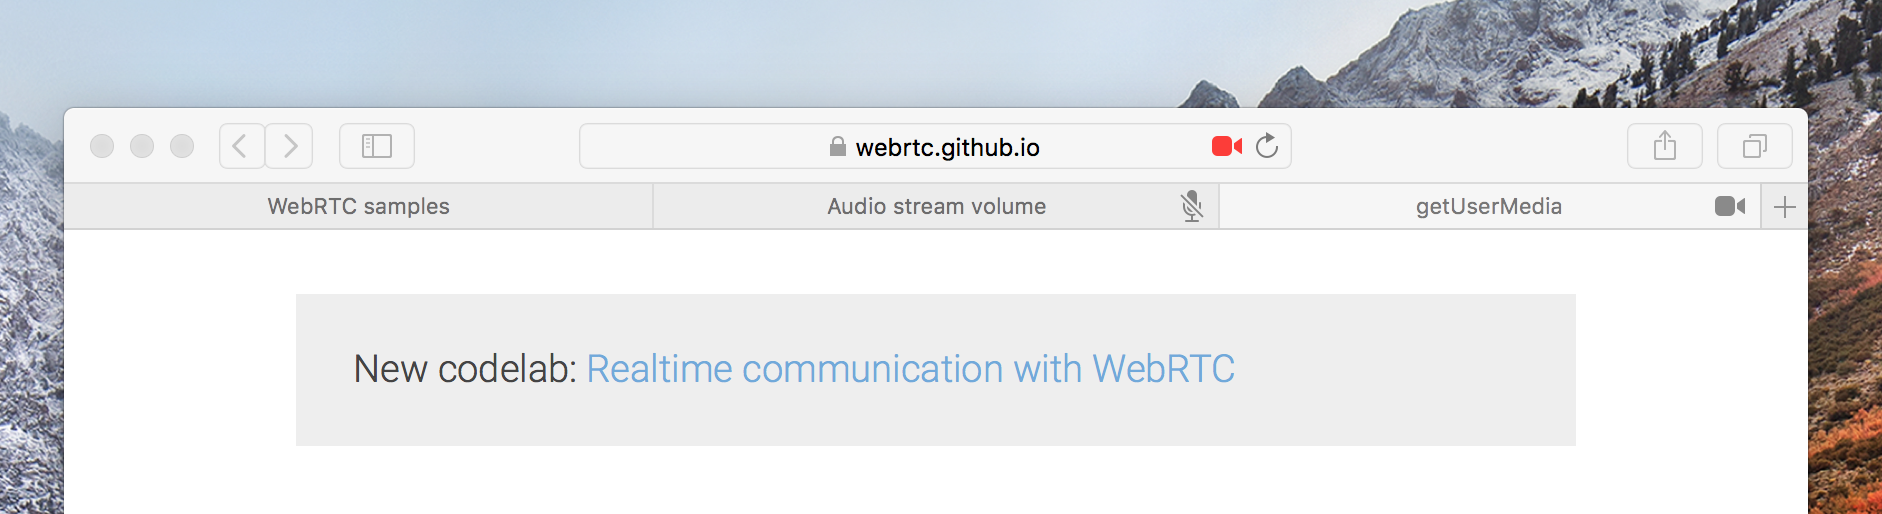The height and width of the screenshot is (514, 1882).
Task: Toggle the sidebar button
Action: (377, 146)
